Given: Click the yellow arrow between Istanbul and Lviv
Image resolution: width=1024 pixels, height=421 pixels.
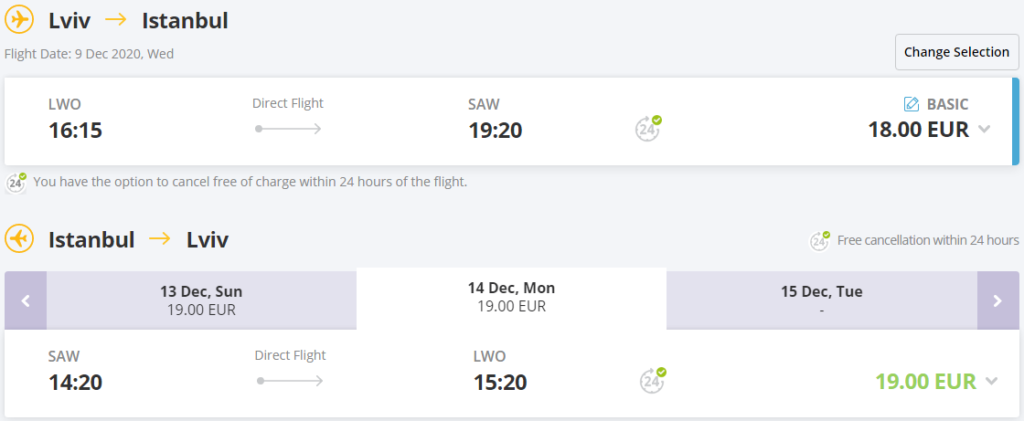Looking at the screenshot, I should click(160, 240).
